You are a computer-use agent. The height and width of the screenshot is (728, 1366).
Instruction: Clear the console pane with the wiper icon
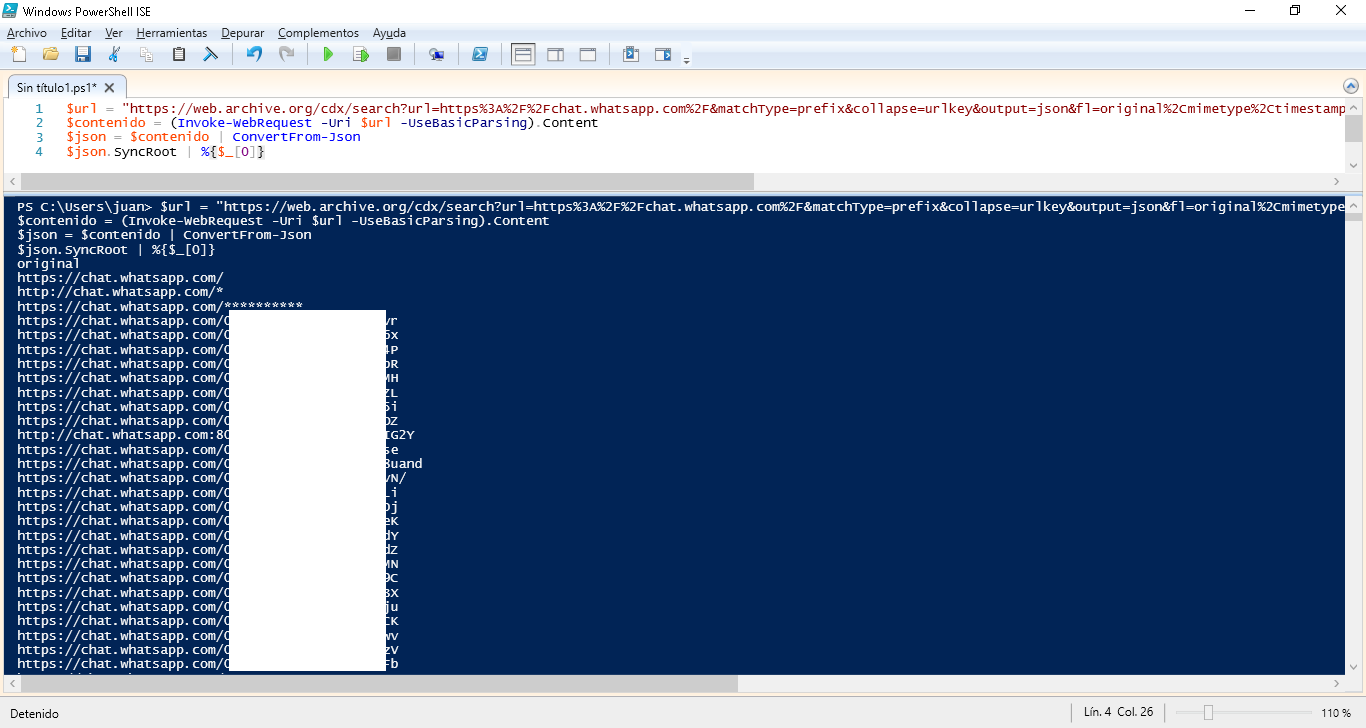(211, 54)
